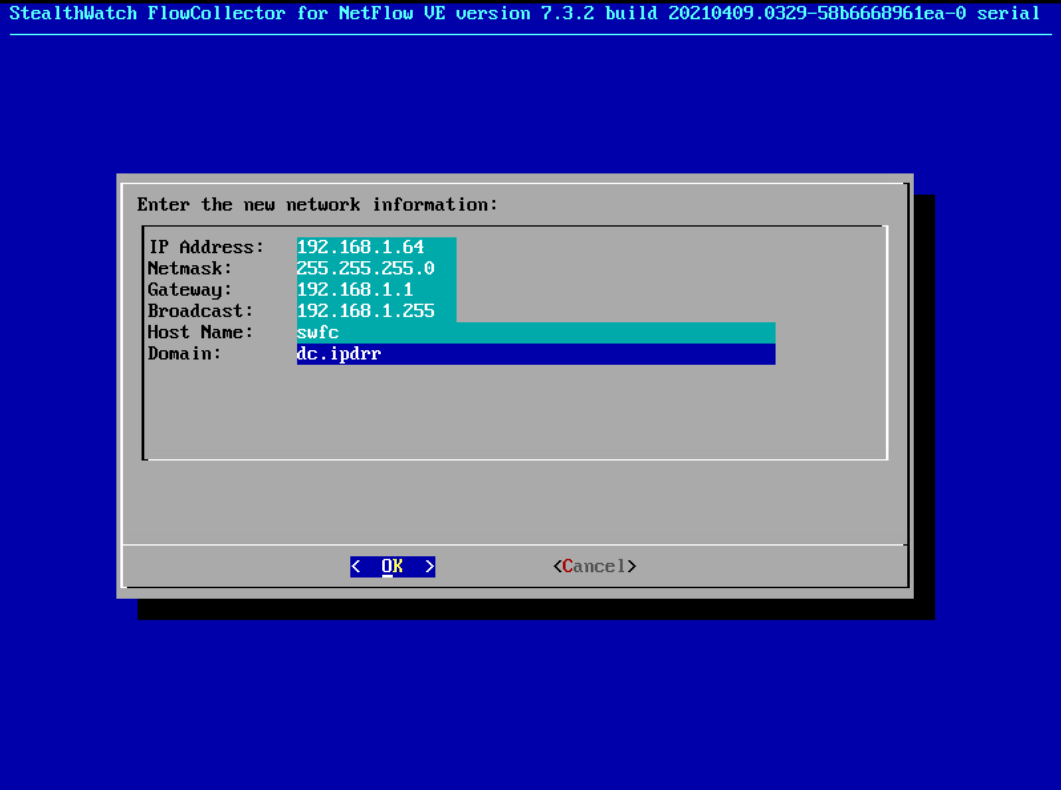This screenshot has height=790, width=1061.
Task: Select the OK button
Action: coord(392,566)
